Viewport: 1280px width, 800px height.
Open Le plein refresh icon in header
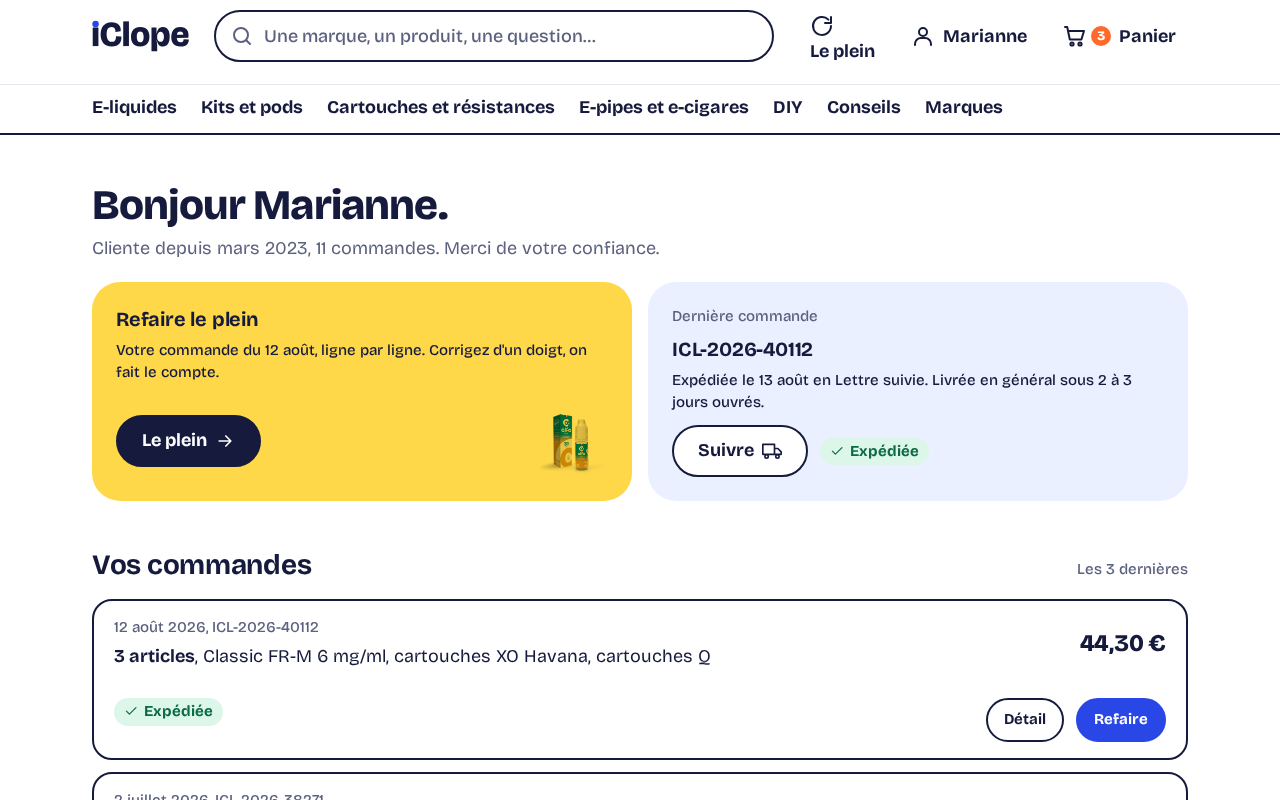pos(822,26)
